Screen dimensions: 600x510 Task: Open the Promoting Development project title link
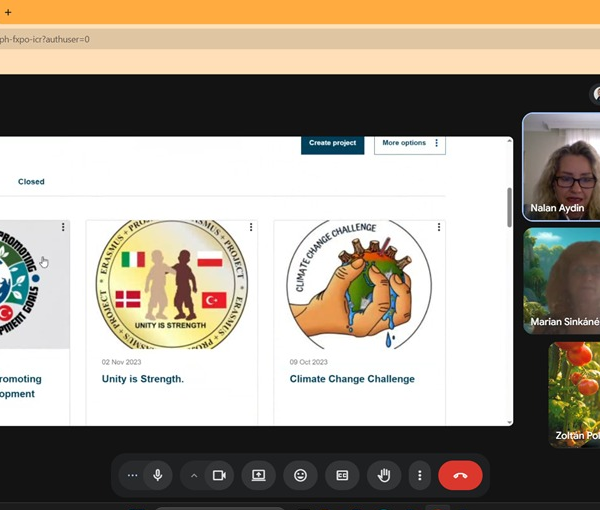(21, 386)
